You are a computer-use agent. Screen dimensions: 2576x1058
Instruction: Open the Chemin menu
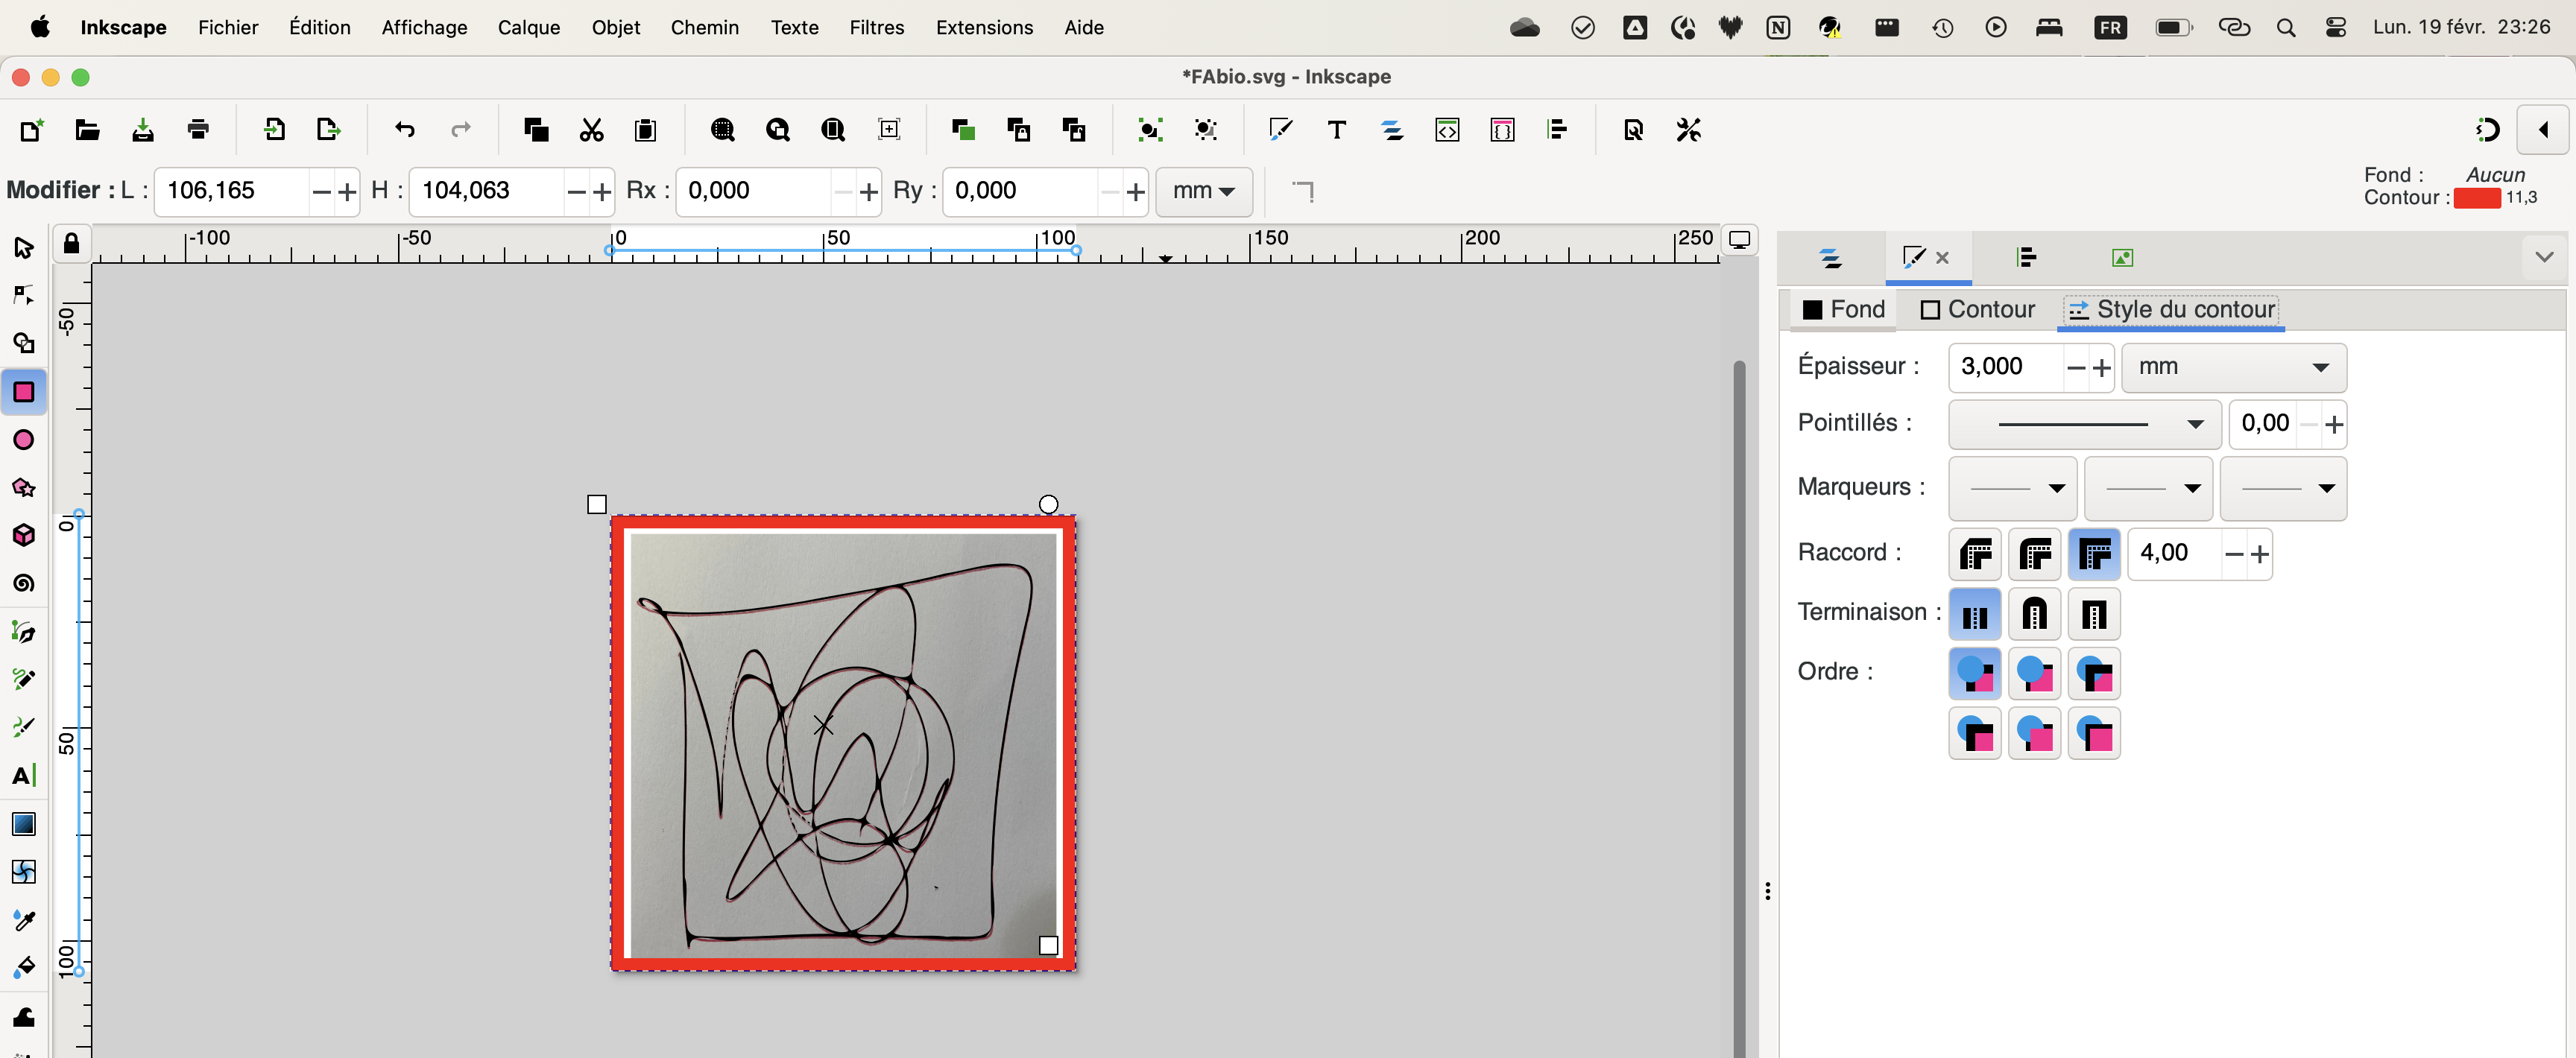(x=704, y=27)
